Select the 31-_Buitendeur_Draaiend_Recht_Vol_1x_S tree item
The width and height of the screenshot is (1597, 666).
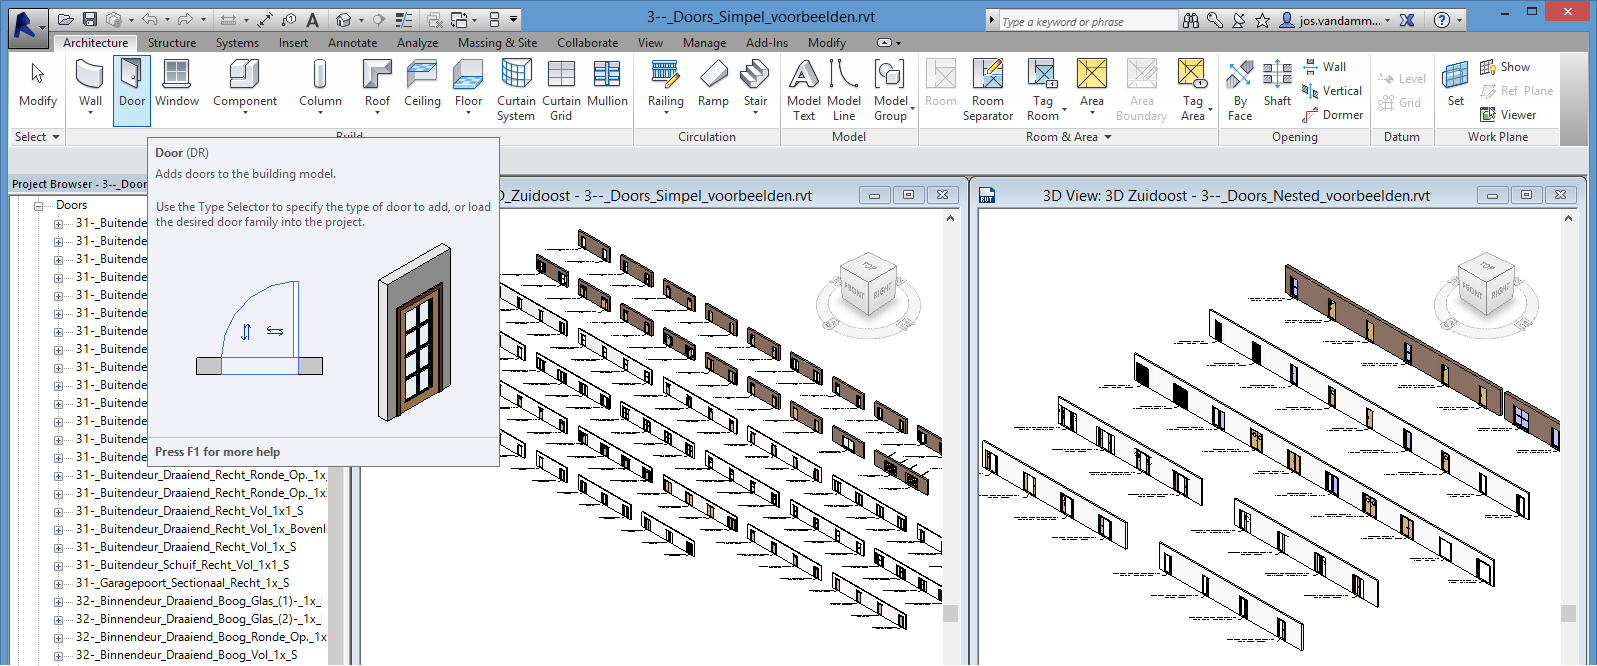(186, 548)
